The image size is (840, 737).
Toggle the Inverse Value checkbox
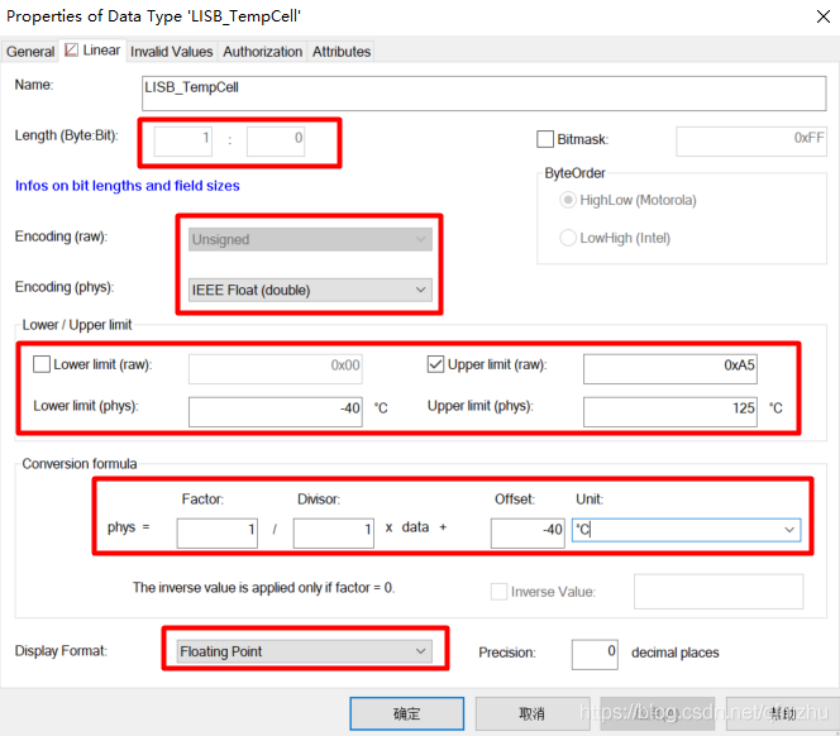point(499,592)
